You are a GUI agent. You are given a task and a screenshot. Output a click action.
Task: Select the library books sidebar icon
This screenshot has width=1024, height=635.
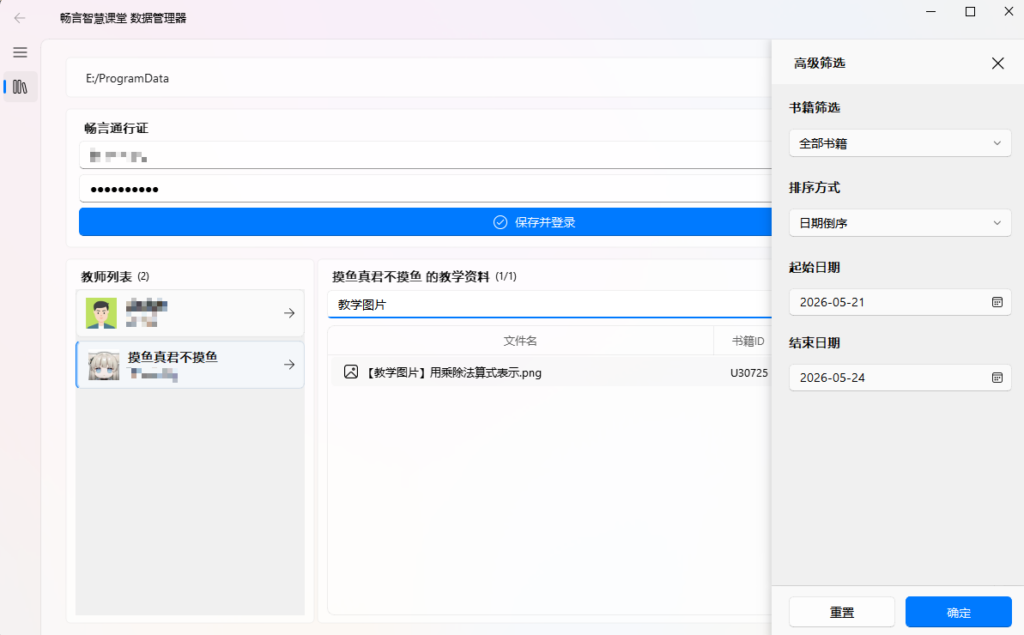tap(20, 87)
